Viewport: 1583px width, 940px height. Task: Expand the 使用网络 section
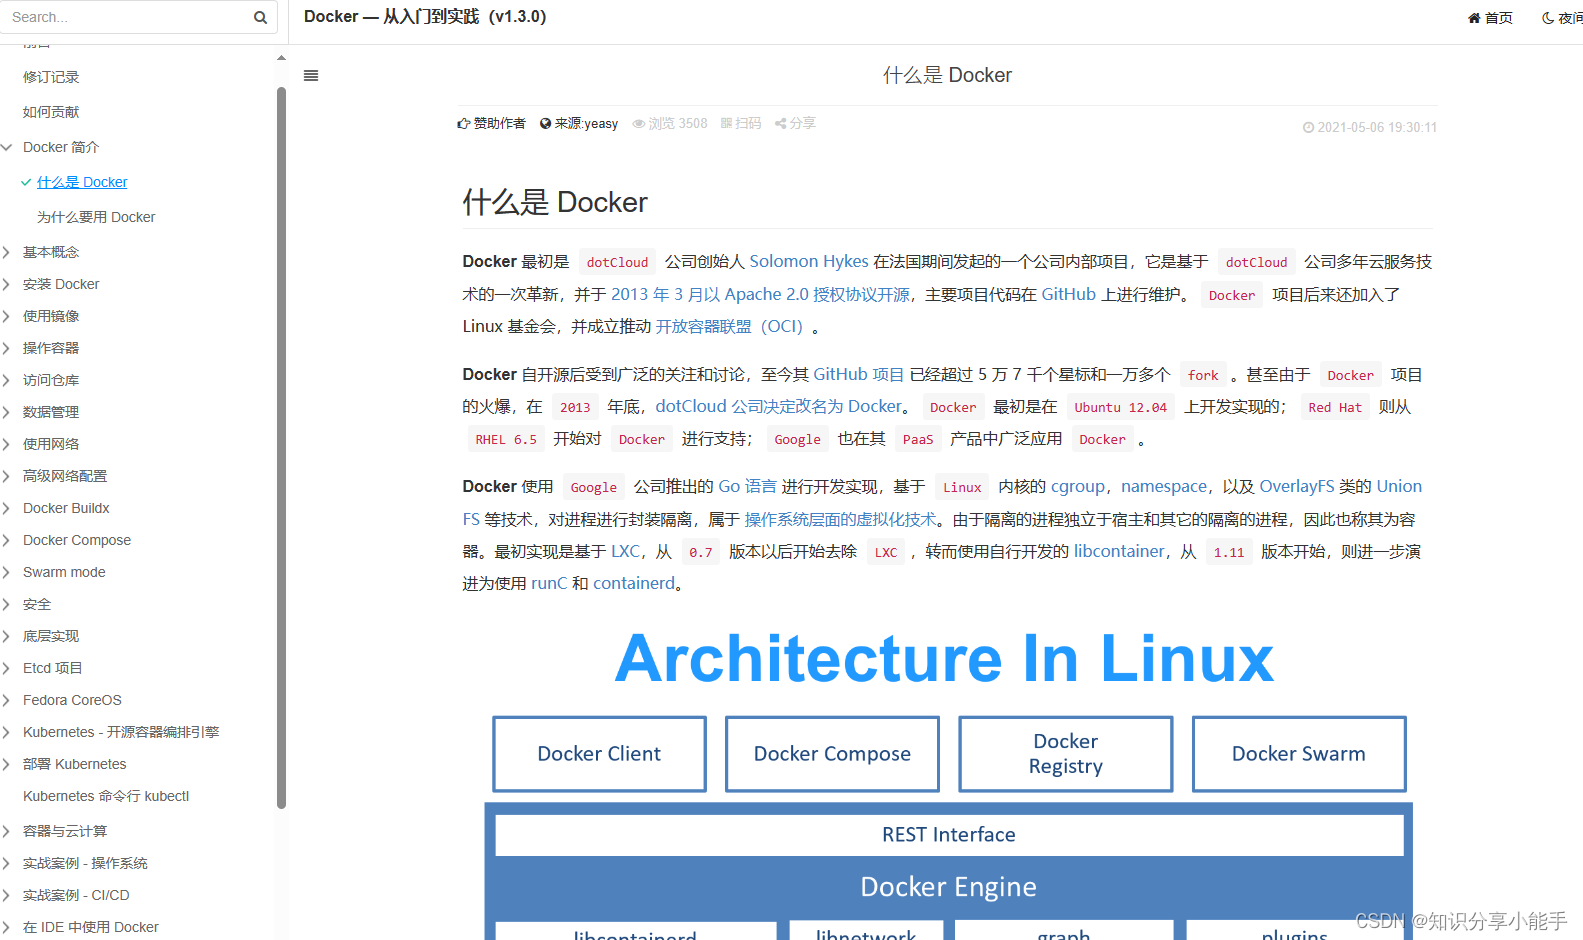(7, 444)
